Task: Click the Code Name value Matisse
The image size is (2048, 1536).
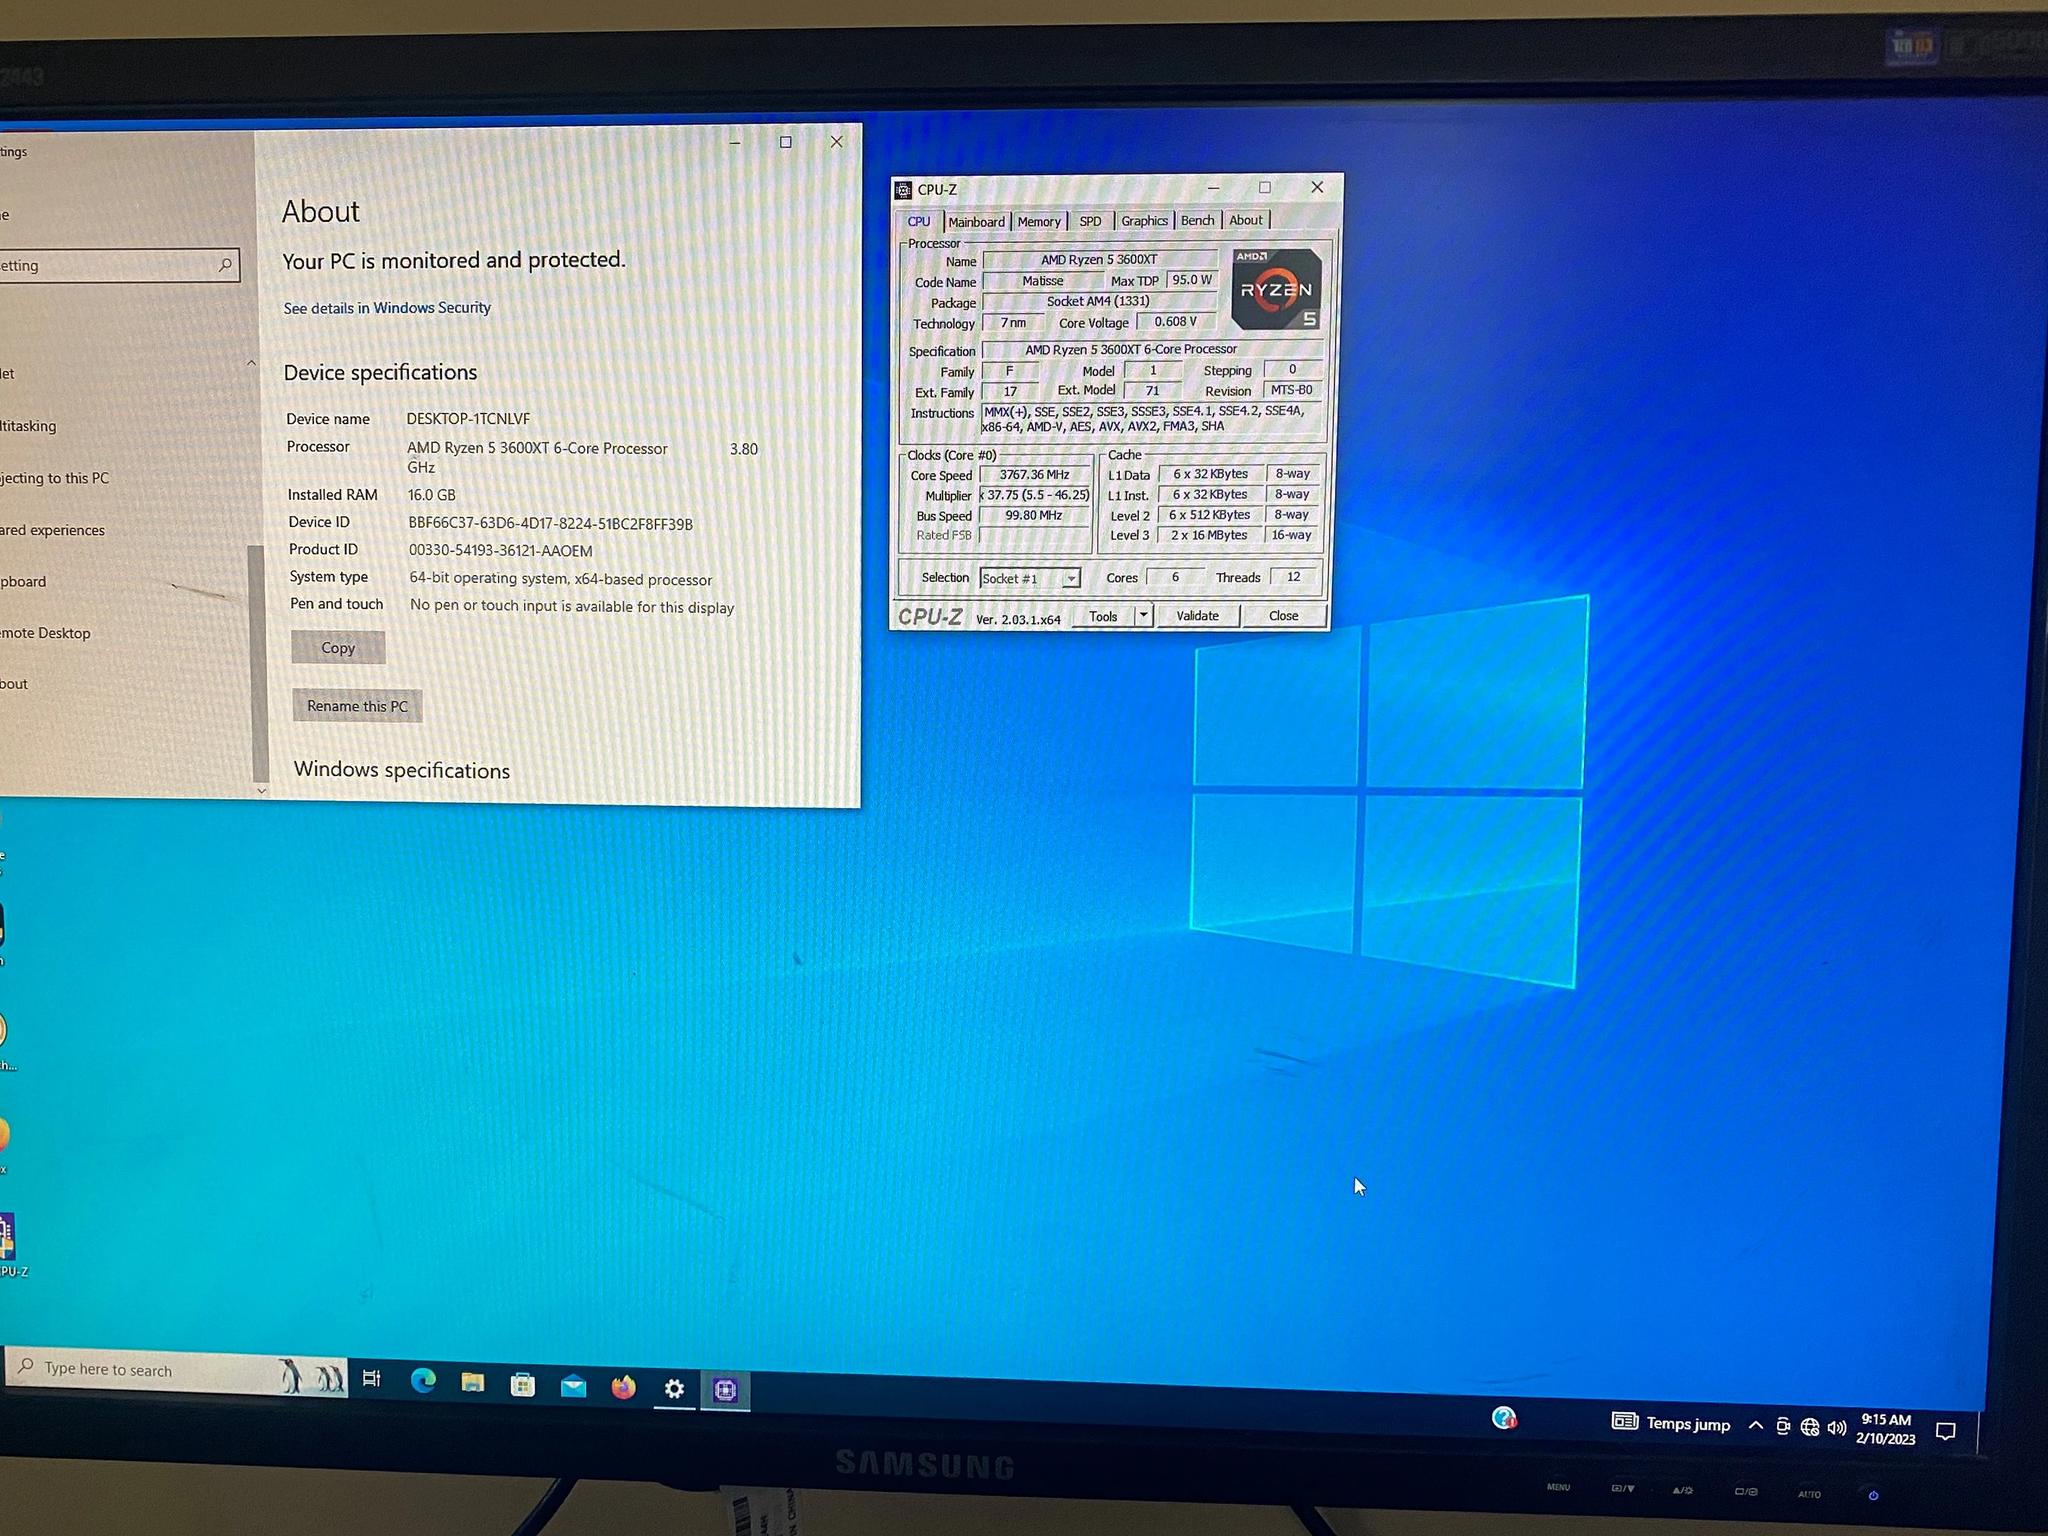Action: (x=1043, y=281)
